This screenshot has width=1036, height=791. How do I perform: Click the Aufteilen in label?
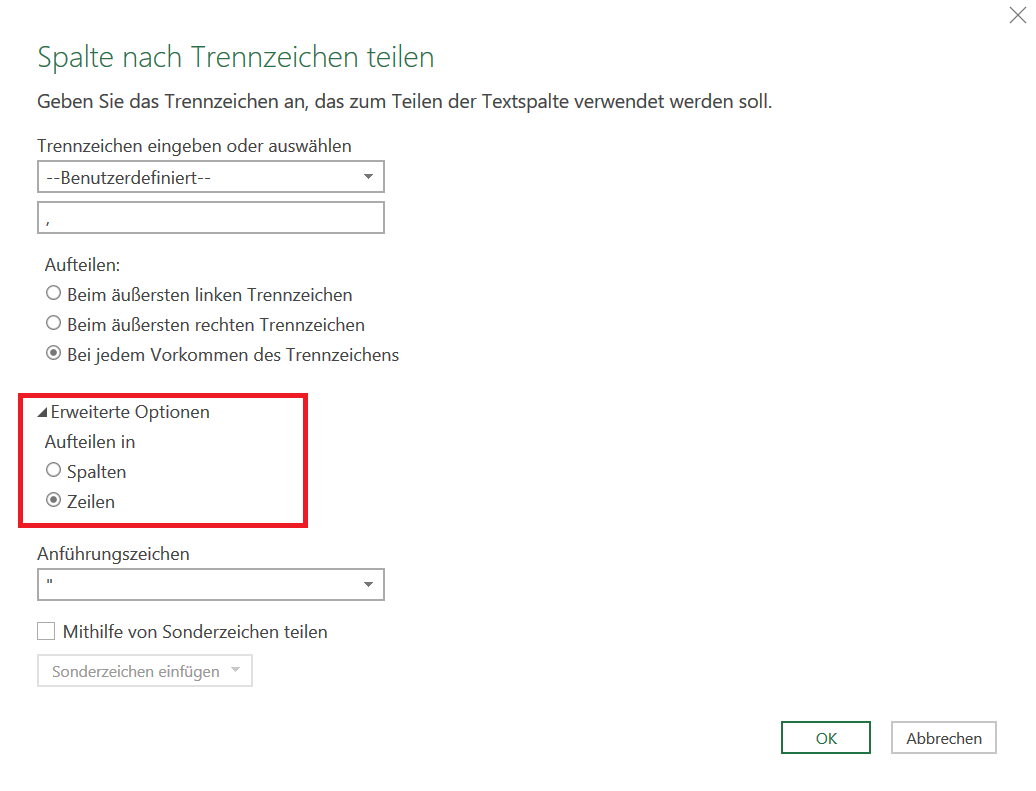click(x=90, y=442)
